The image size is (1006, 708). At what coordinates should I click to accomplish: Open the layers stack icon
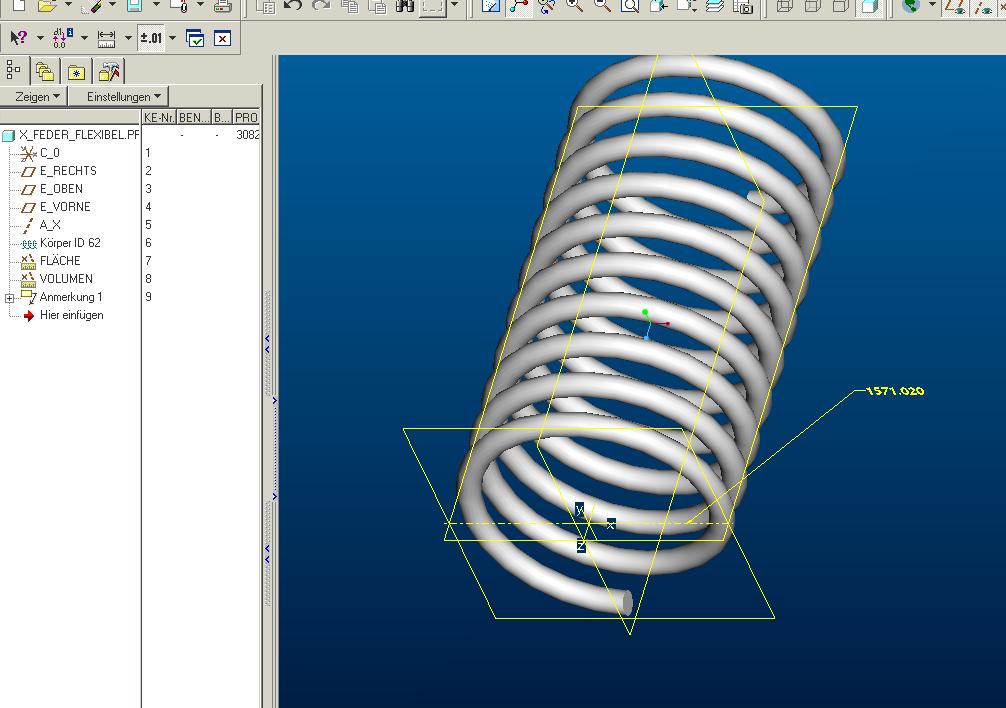point(715,6)
